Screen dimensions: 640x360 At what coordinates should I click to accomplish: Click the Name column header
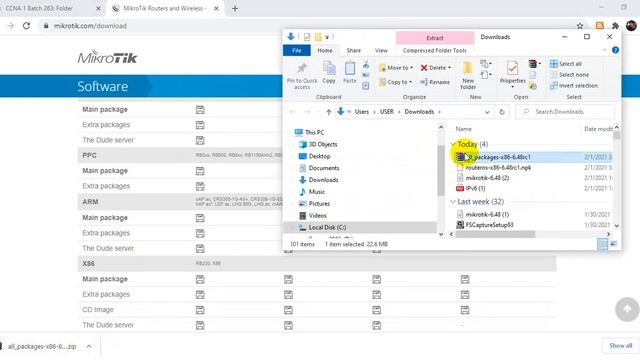coord(463,129)
